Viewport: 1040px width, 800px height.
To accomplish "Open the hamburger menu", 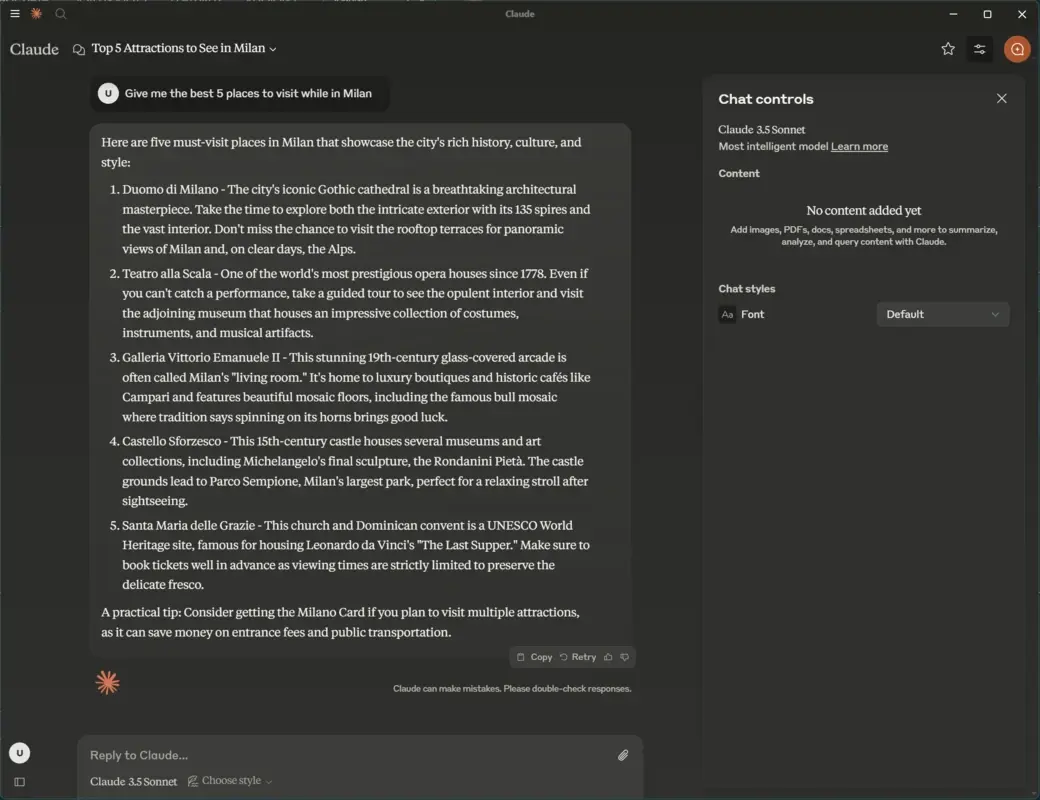I will pyautogui.click(x=14, y=14).
